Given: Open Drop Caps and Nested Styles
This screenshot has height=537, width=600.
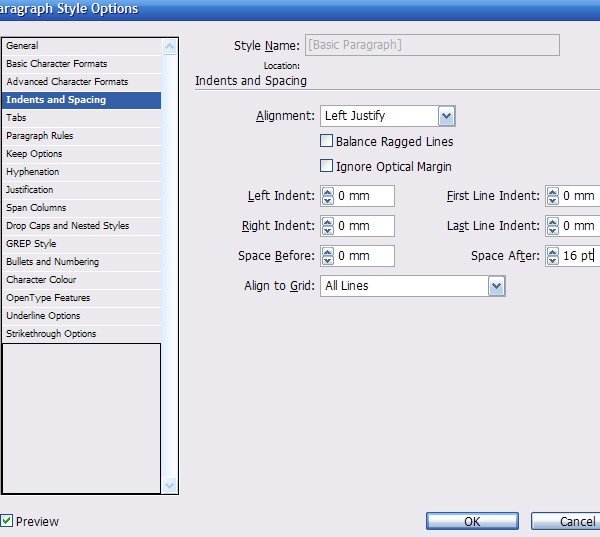Looking at the screenshot, I should click(x=67, y=226).
